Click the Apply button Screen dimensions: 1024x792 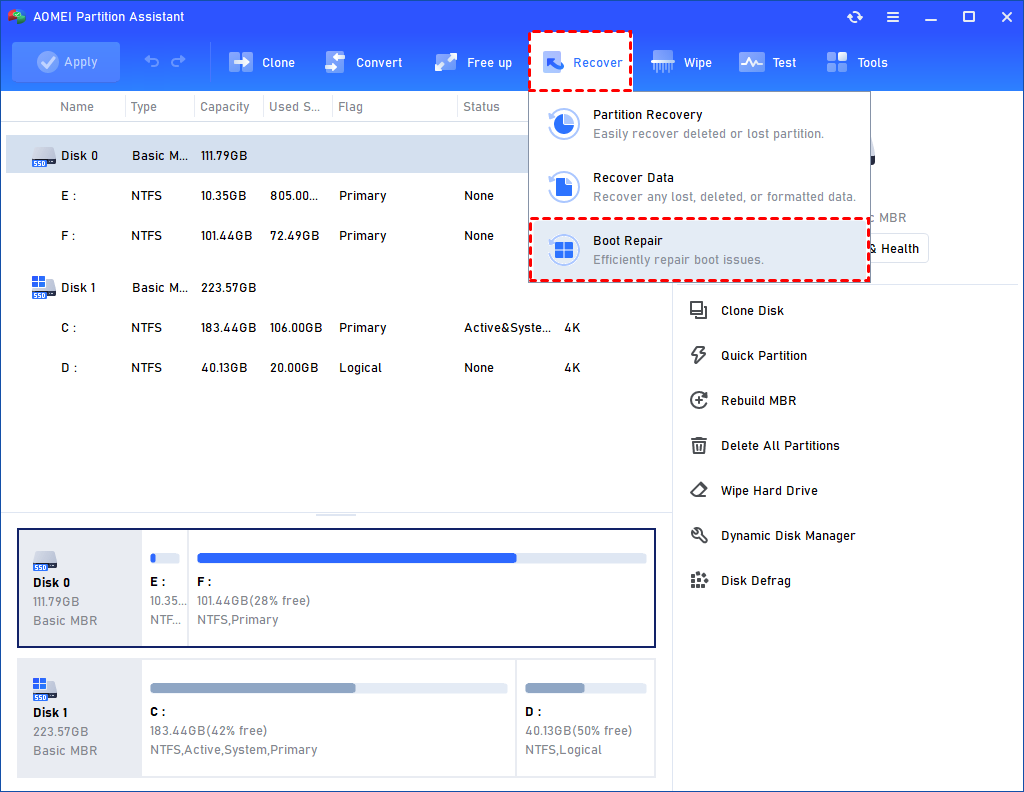[65, 62]
